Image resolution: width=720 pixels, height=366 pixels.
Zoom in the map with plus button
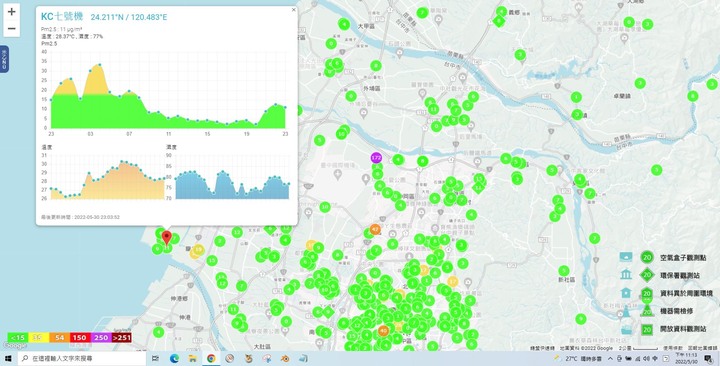point(11,12)
